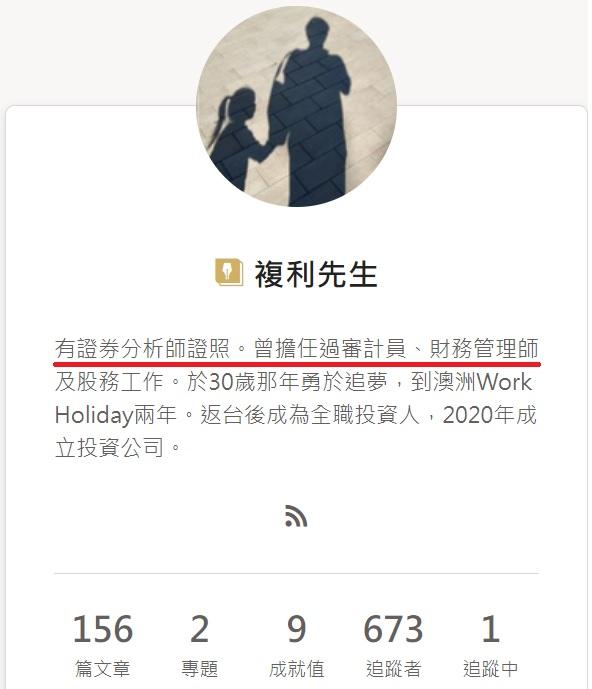Click the number 673 in stats
This screenshot has height=689, width=592.
[393, 629]
